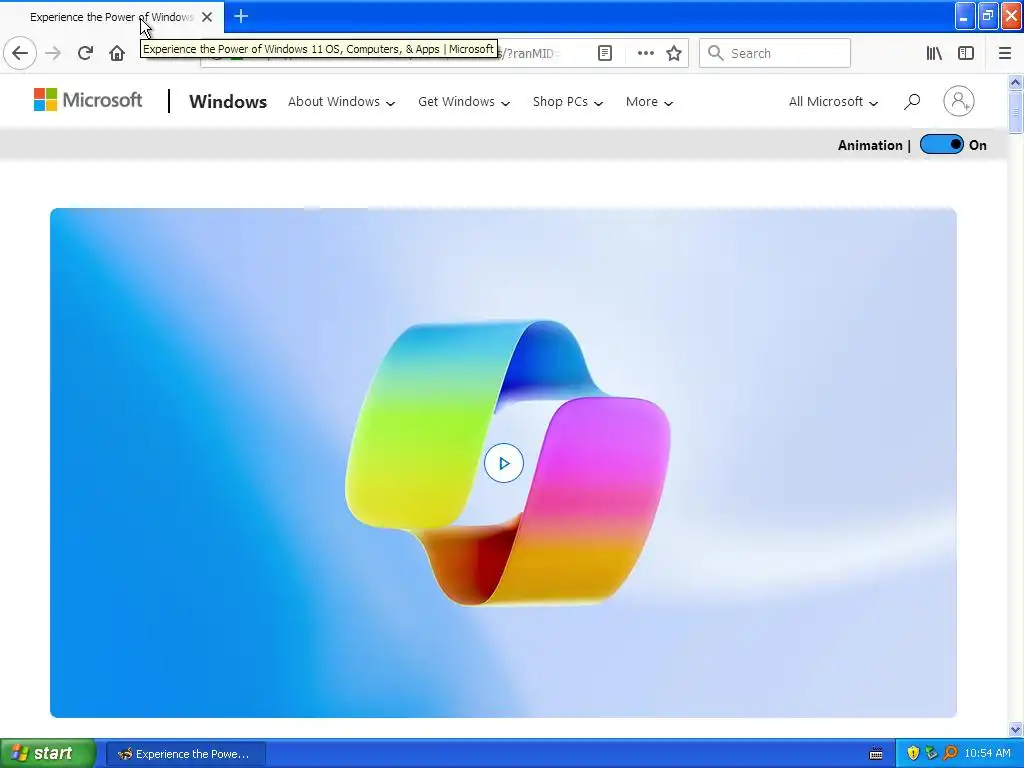This screenshot has height=768, width=1024.
Task: Open the on-screen keyboard tray icon
Action: (876, 754)
